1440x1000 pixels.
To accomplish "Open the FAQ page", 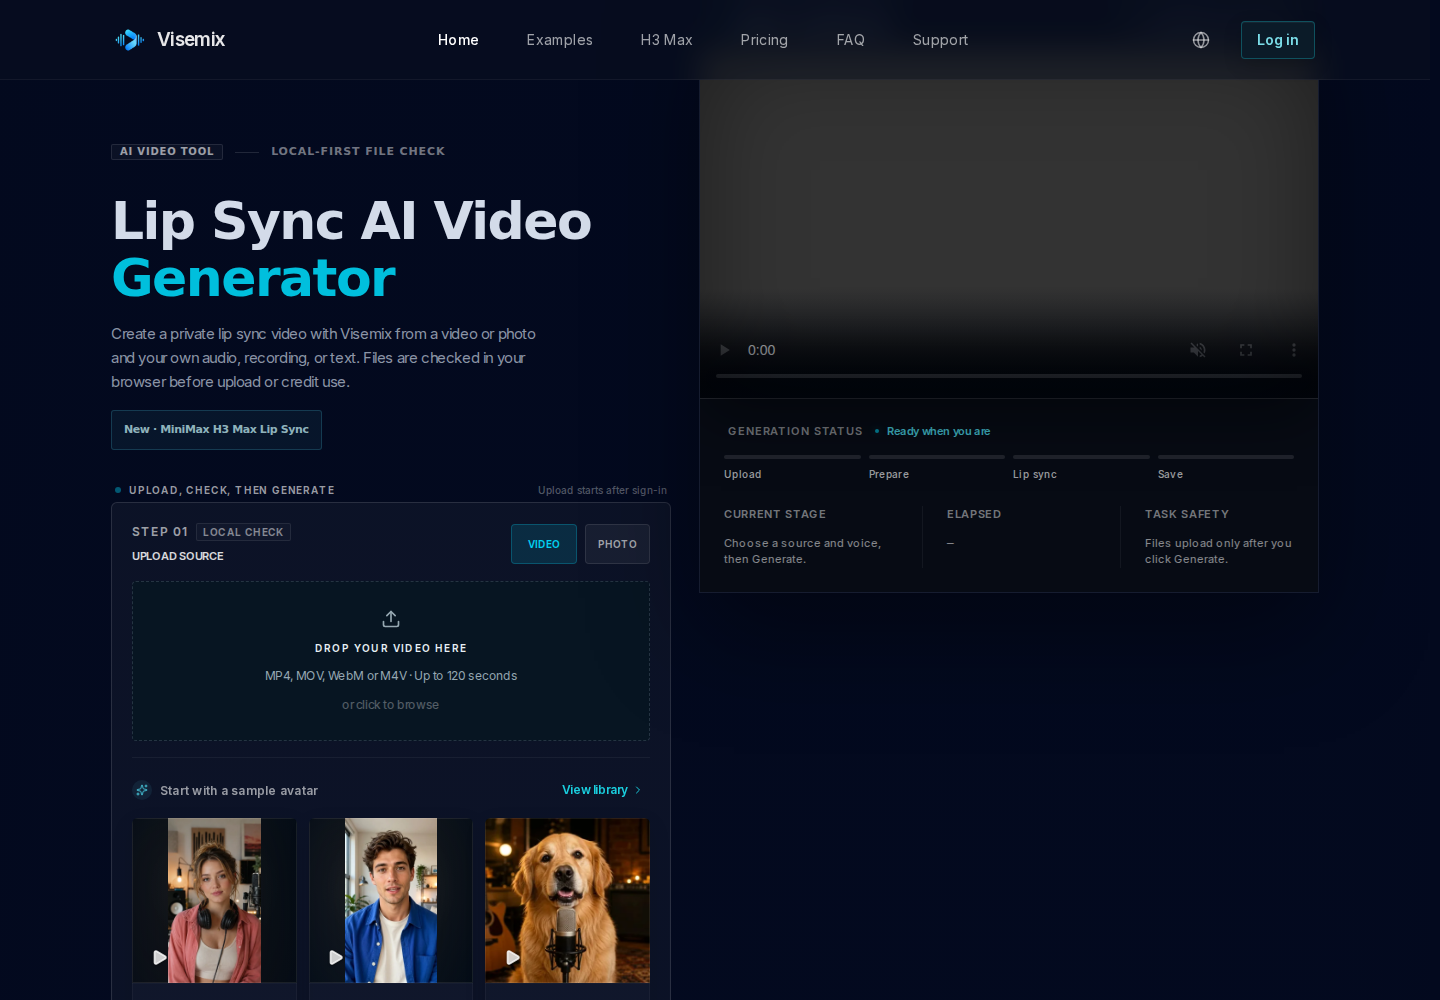I will 851,40.
